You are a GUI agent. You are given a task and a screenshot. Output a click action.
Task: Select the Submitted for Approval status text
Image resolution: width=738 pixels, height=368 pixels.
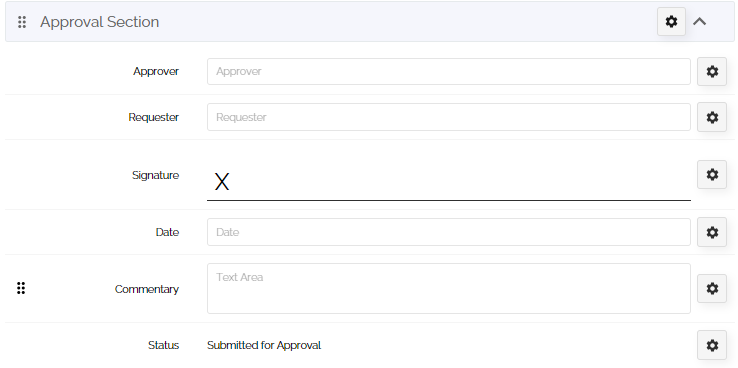pyautogui.click(x=264, y=345)
